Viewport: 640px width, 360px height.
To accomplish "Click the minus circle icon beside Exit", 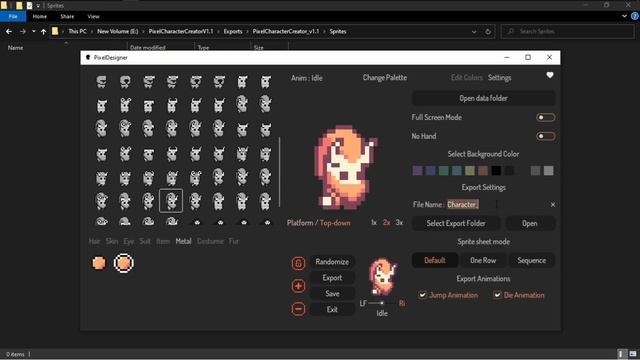I will click(298, 309).
